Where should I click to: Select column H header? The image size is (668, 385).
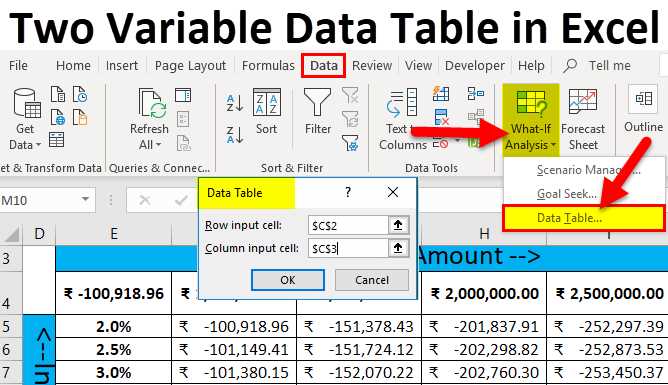[x=484, y=234]
